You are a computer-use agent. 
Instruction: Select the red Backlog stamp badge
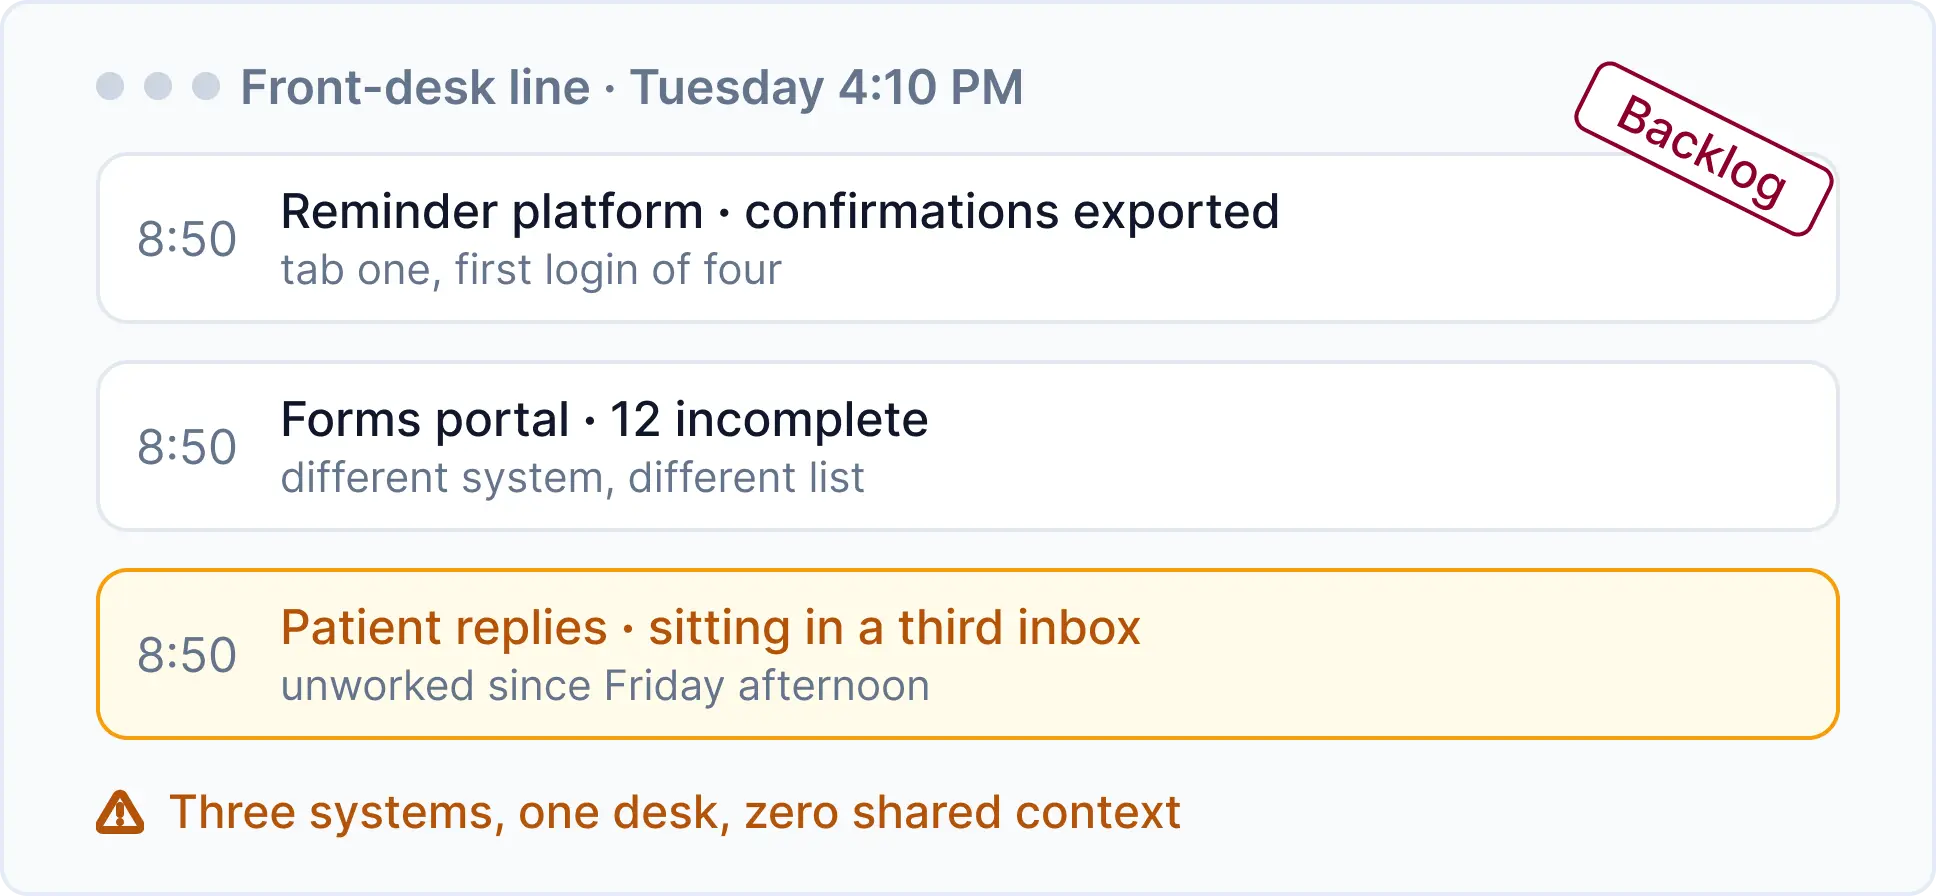pos(1703,150)
